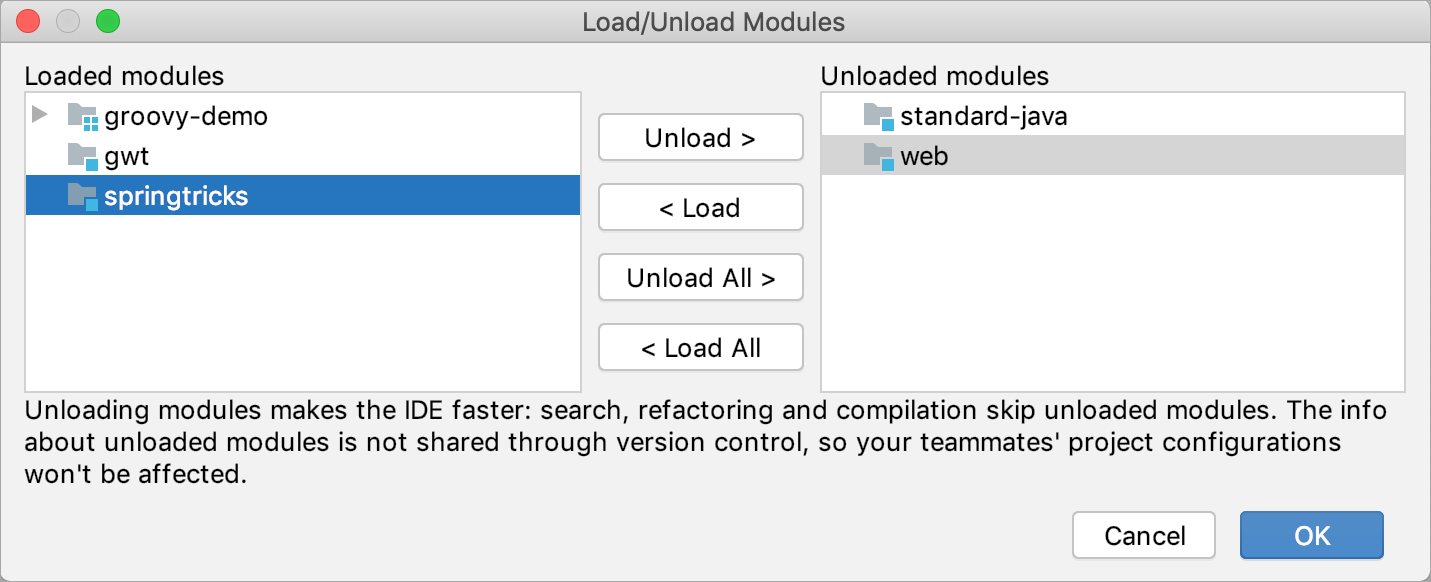Confirm with the OK button
The height and width of the screenshot is (582, 1431).
(1312, 536)
